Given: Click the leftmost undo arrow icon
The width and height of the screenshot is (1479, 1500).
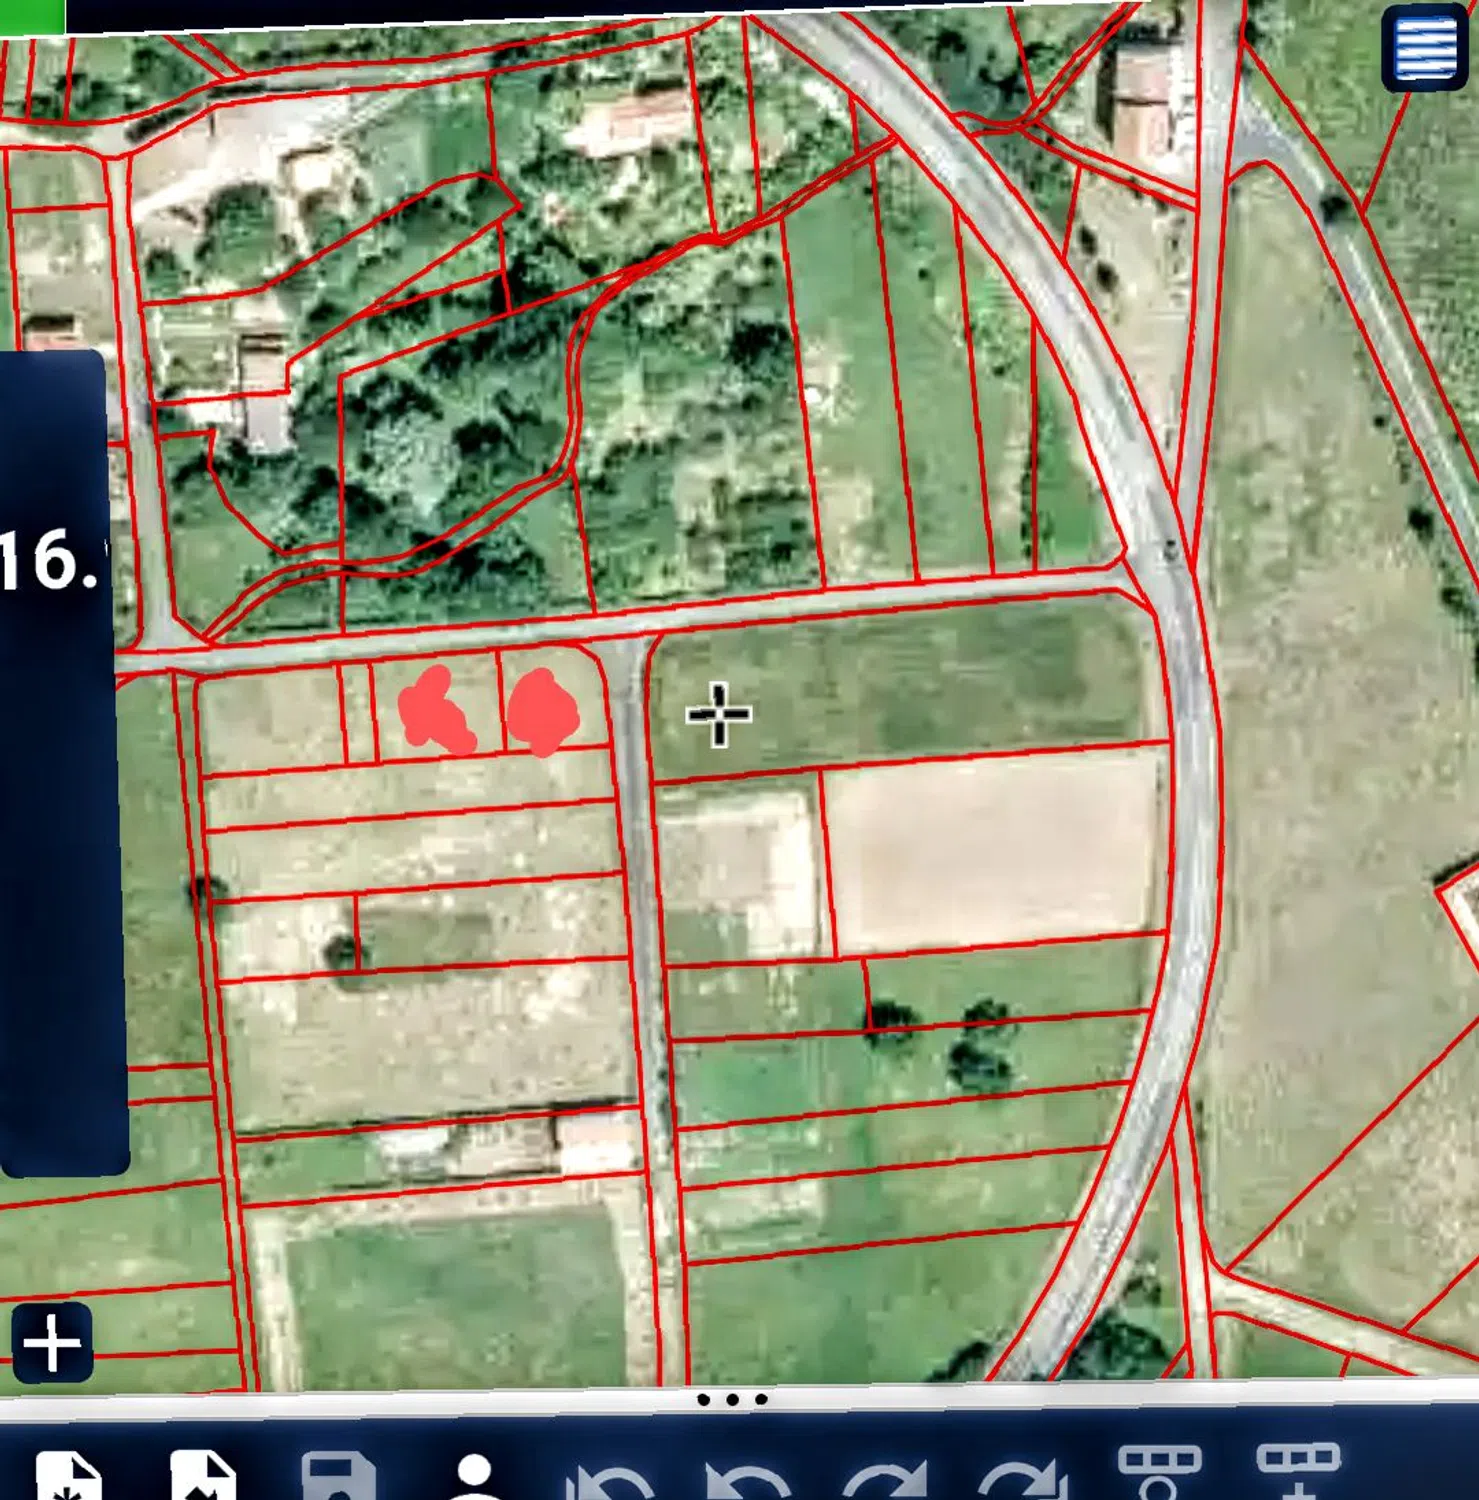Looking at the screenshot, I should coord(610,1482).
